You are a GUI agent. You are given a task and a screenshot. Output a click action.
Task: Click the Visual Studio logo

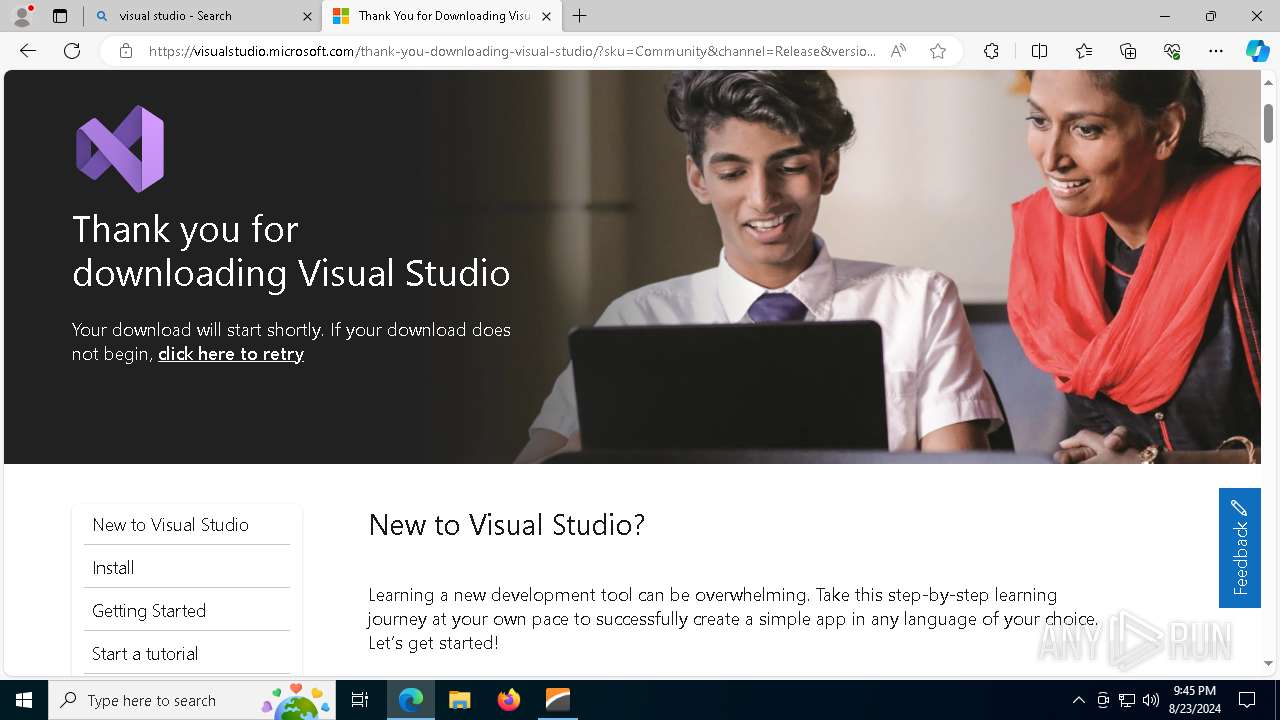click(120, 149)
